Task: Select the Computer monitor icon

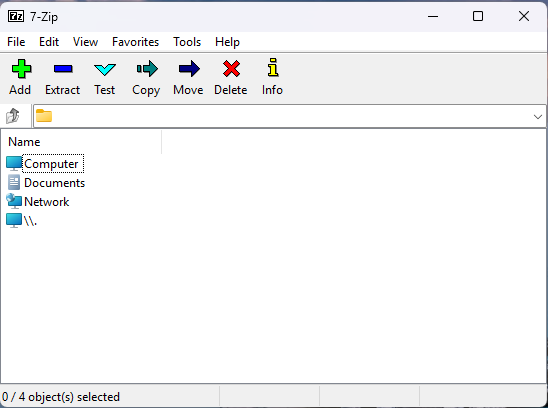Action: (x=14, y=164)
